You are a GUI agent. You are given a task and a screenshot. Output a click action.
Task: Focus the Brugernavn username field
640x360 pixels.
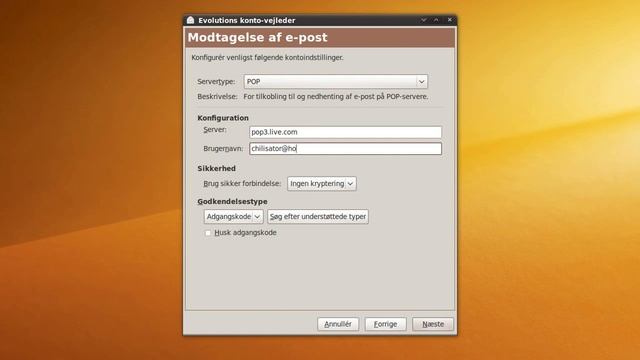pyautogui.click(x=345, y=149)
